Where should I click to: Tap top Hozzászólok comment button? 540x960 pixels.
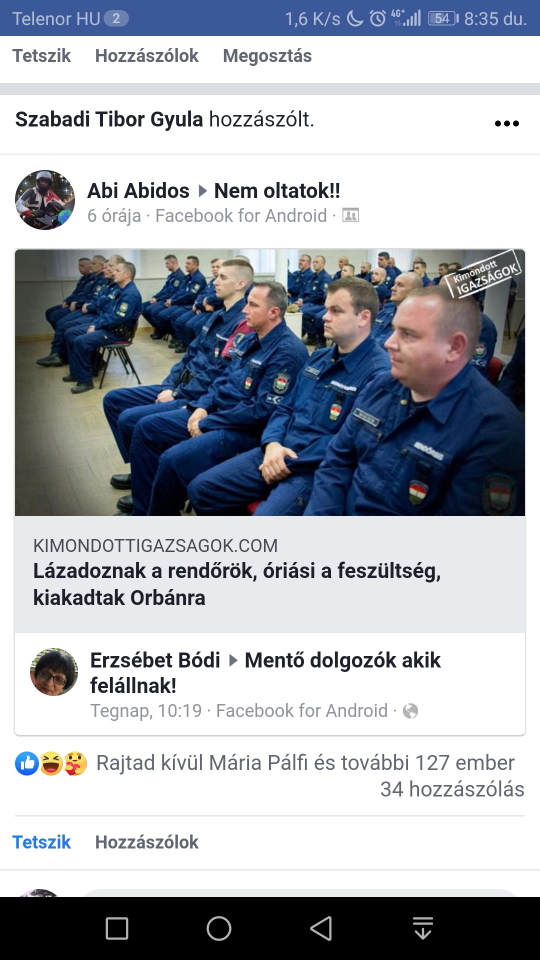(x=147, y=56)
